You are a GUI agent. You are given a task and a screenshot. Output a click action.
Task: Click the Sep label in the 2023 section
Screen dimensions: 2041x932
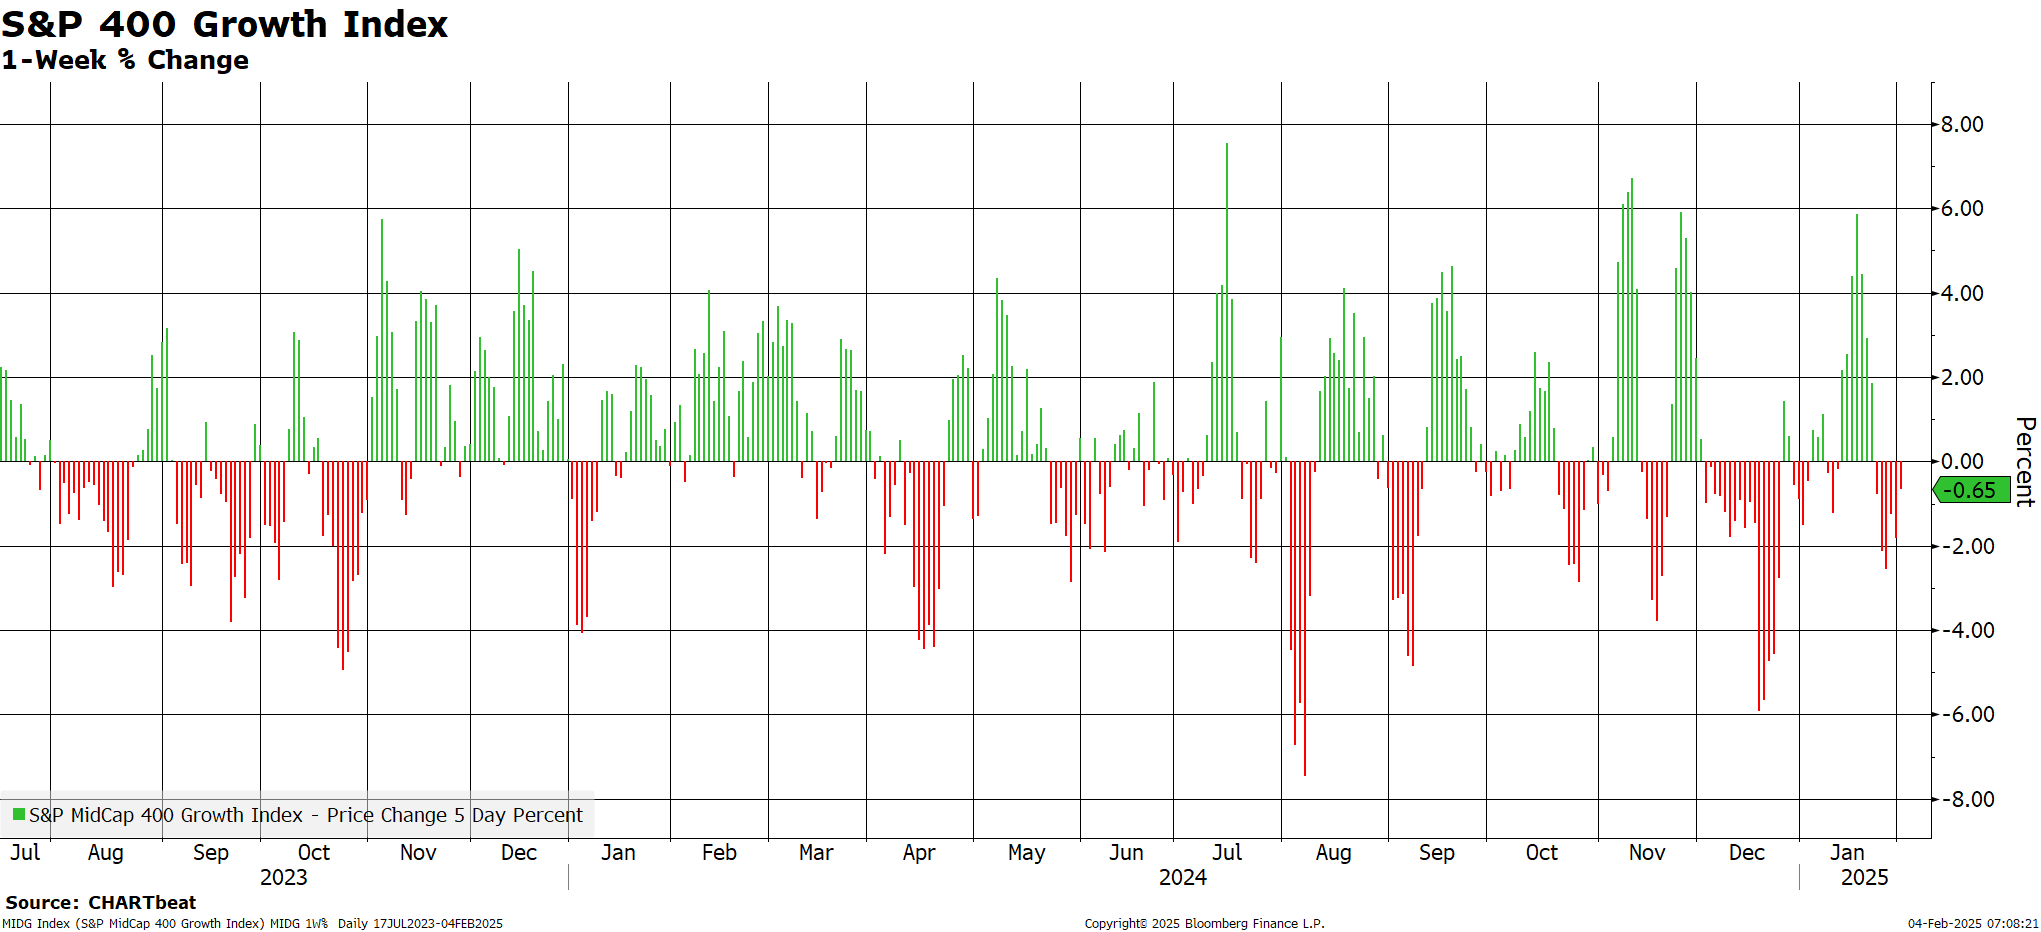click(x=210, y=853)
